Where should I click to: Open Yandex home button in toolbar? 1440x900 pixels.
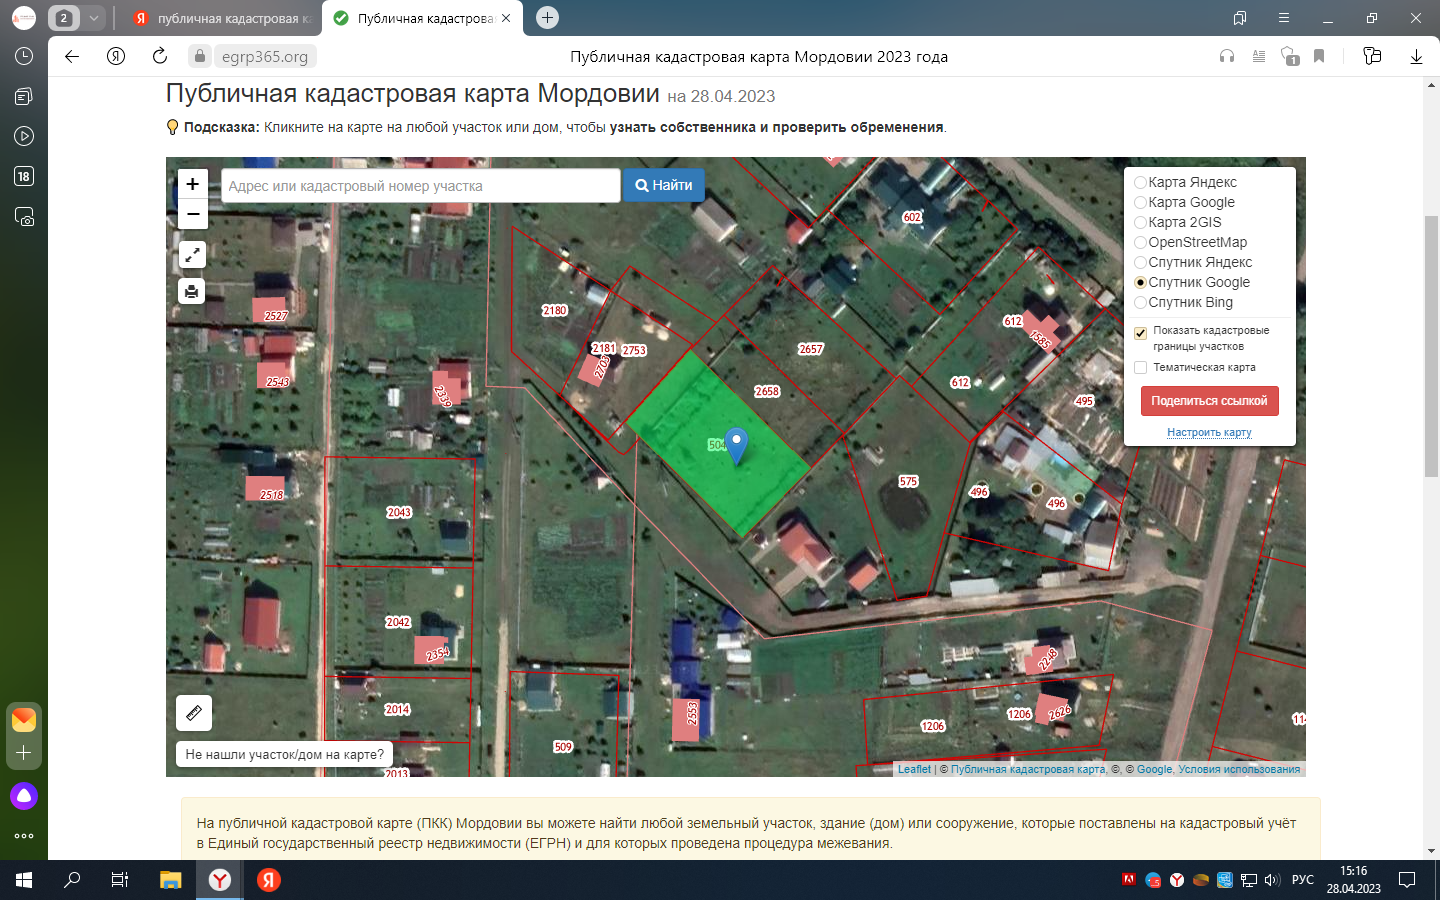tap(116, 57)
